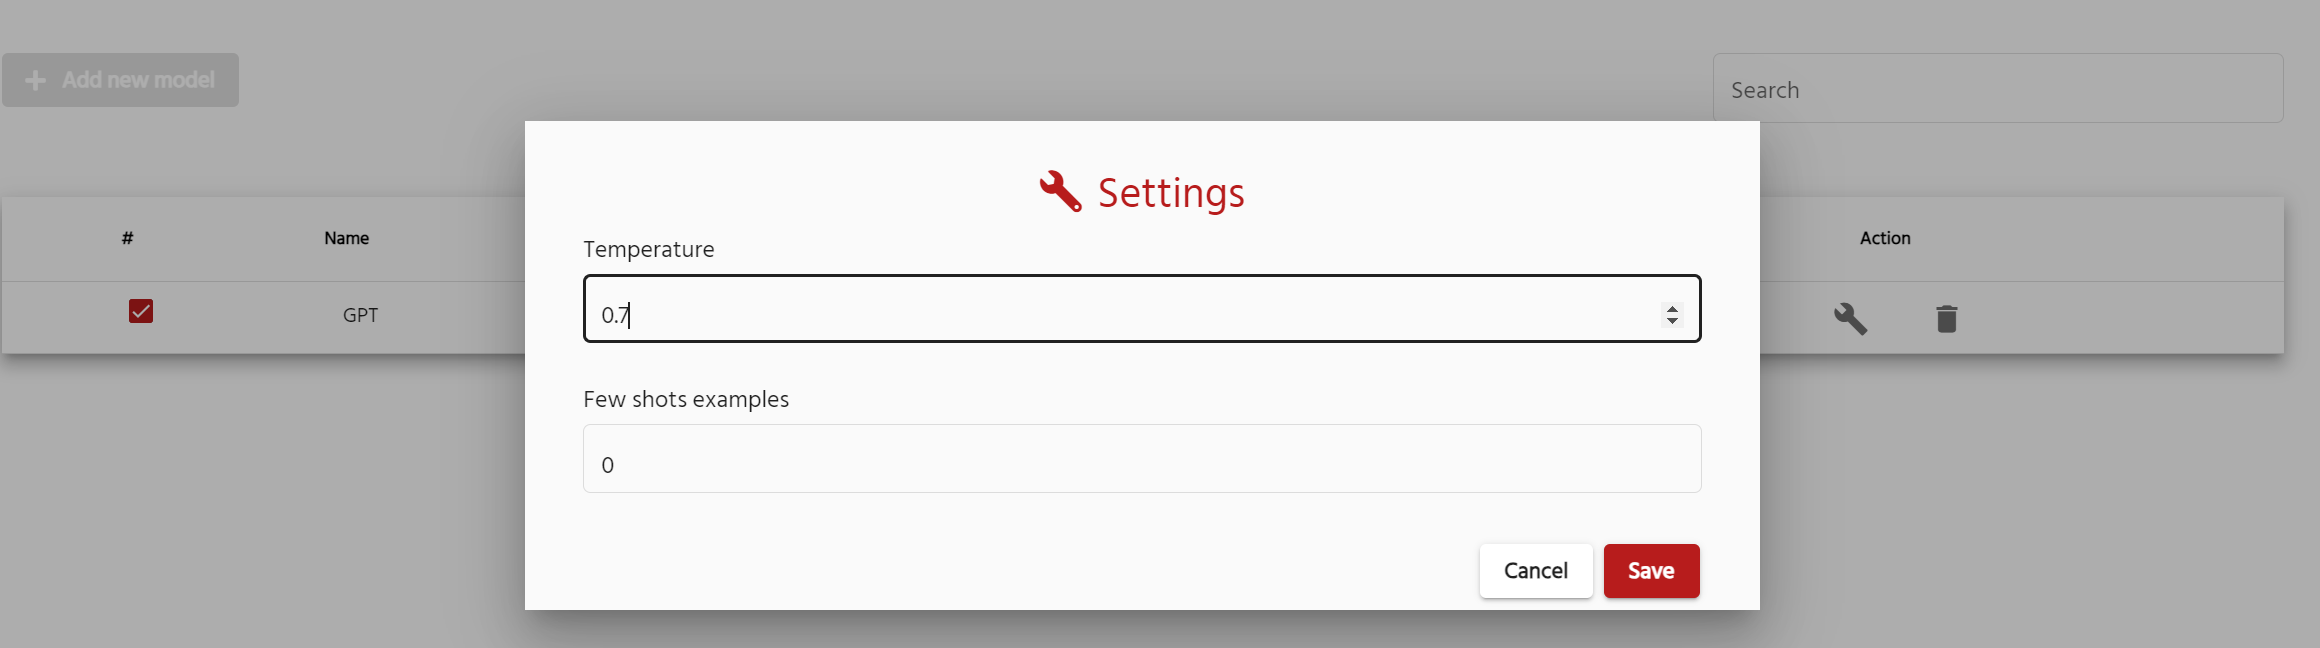Click the Name column header
2320x648 pixels.
point(346,238)
